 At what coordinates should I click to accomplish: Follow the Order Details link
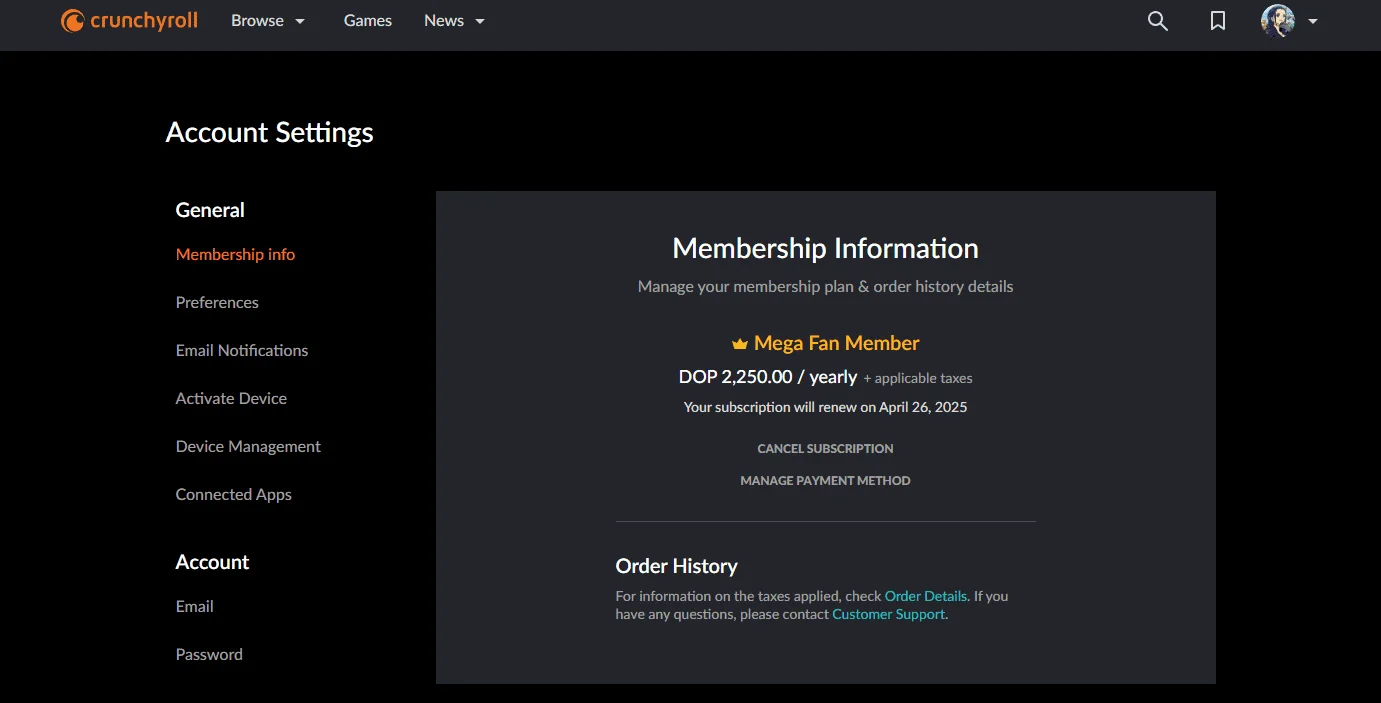[926, 596]
